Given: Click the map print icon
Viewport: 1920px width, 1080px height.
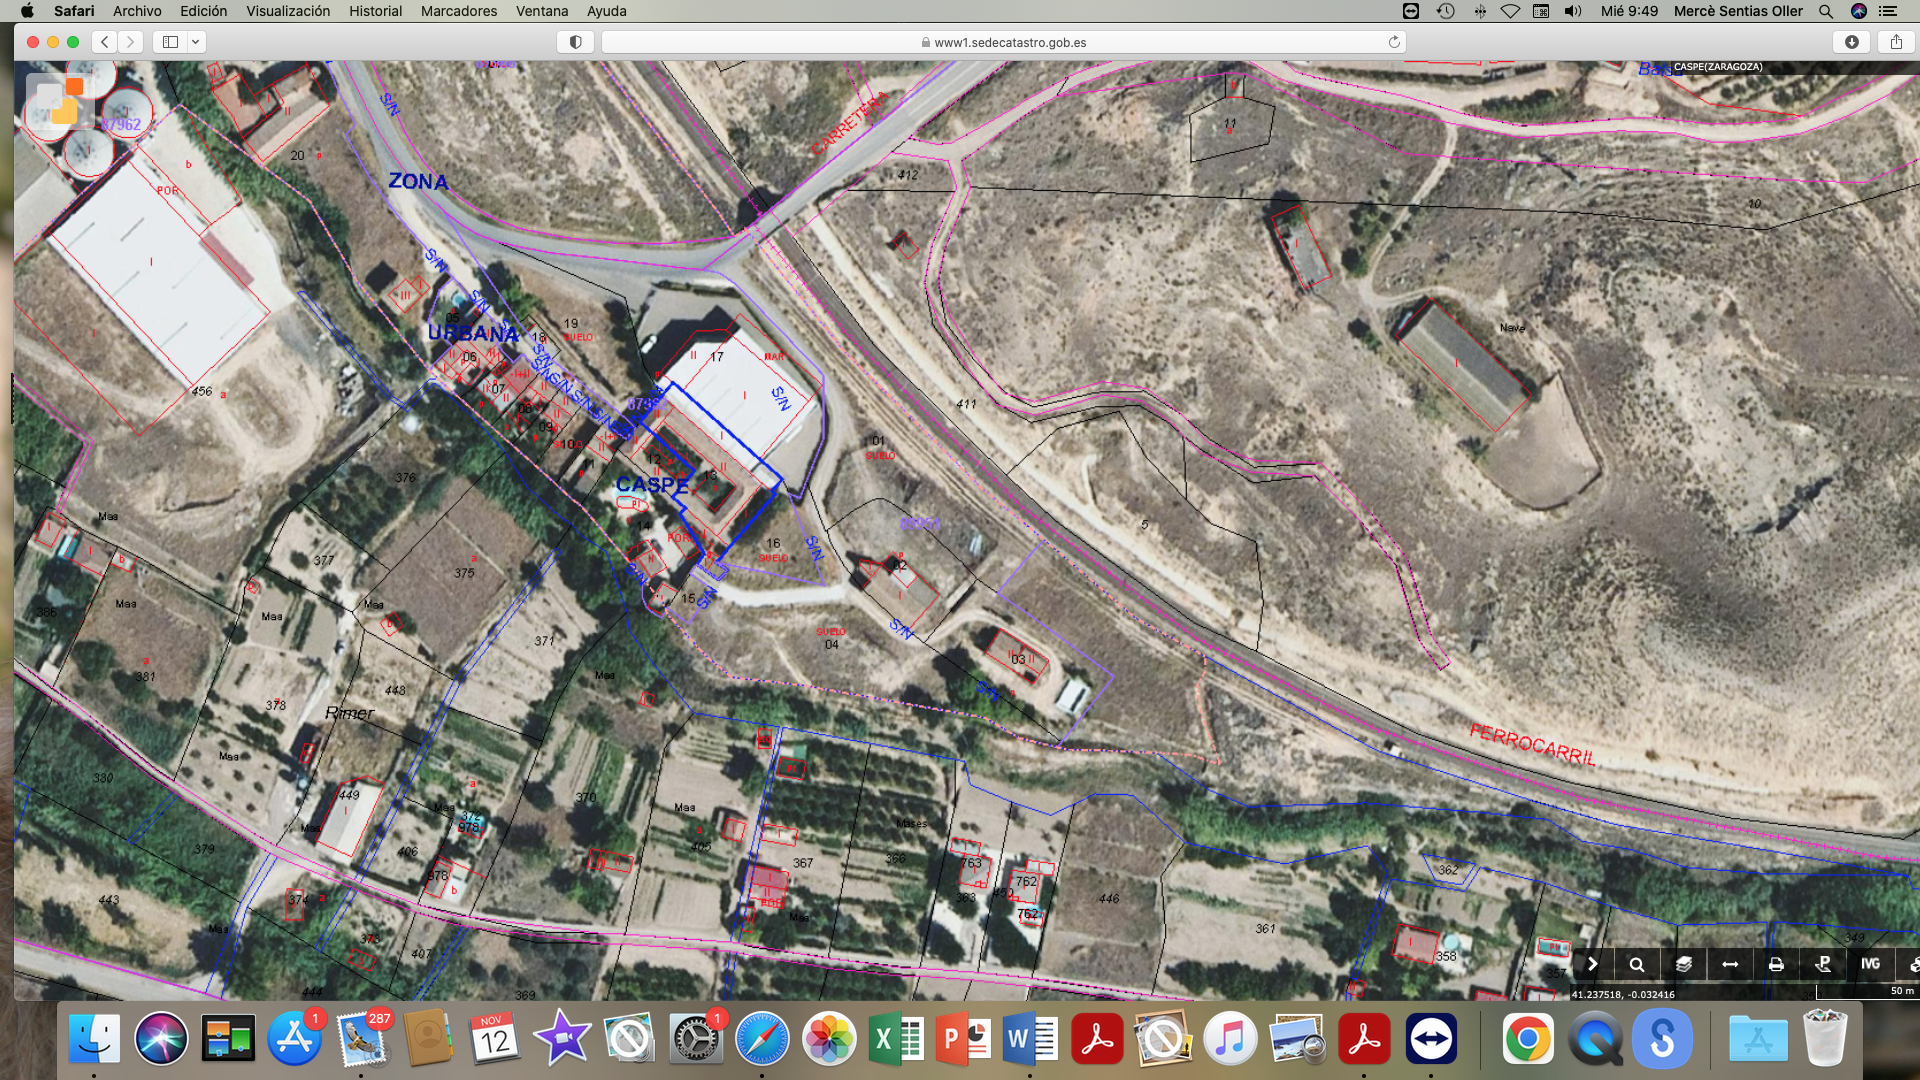Looking at the screenshot, I should pyautogui.click(x=1776, y=964).
